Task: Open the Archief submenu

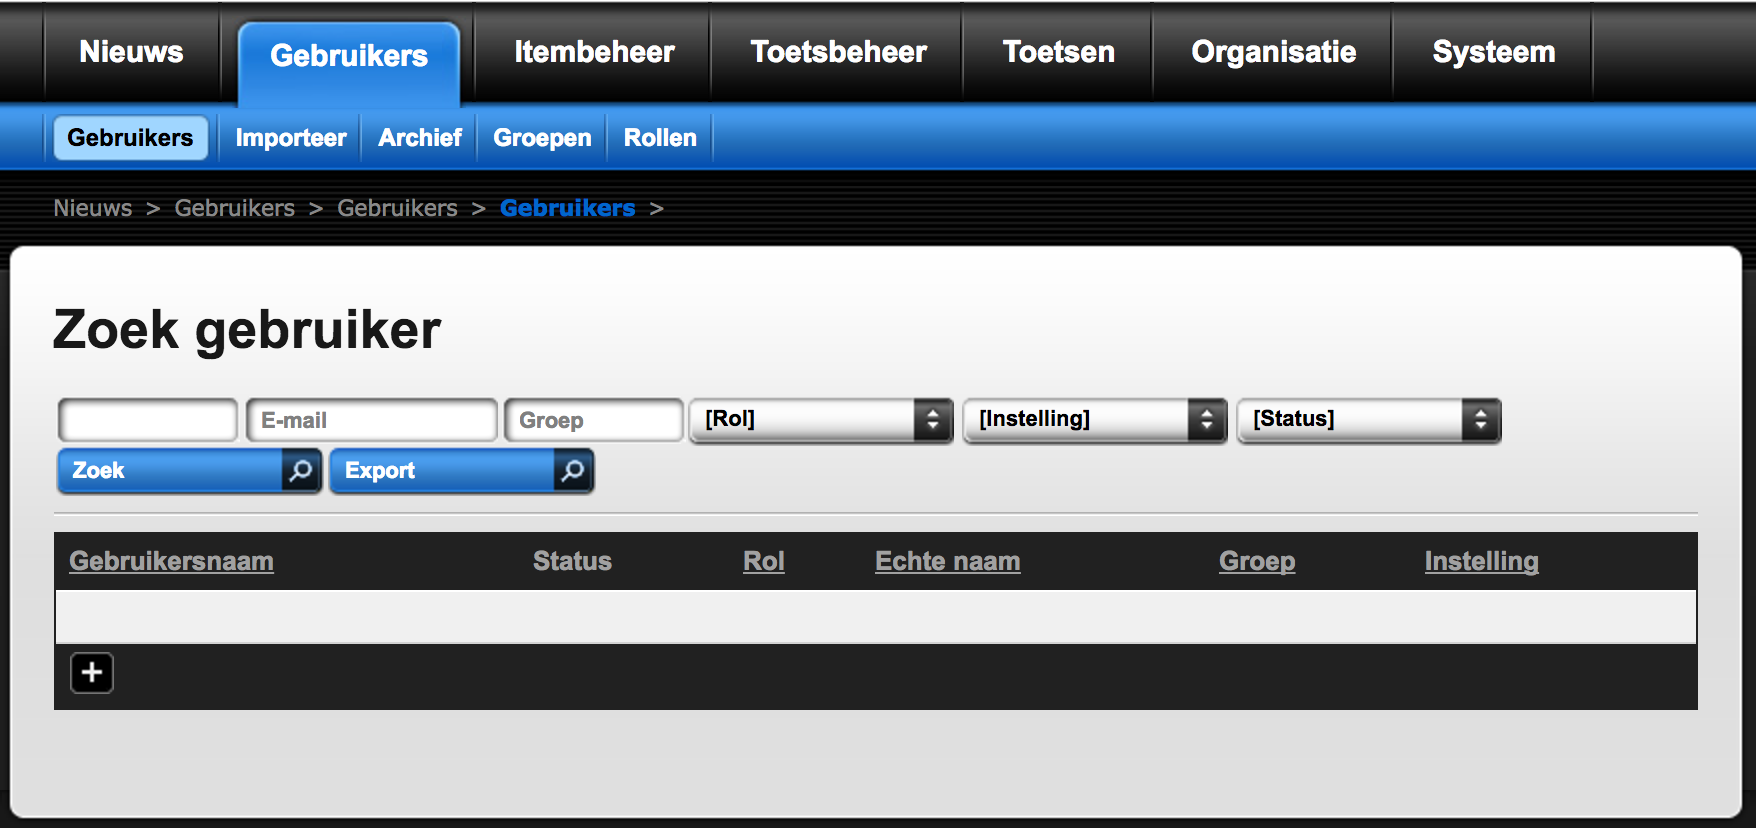Action: pyautogui.click(x=420, y=138)
